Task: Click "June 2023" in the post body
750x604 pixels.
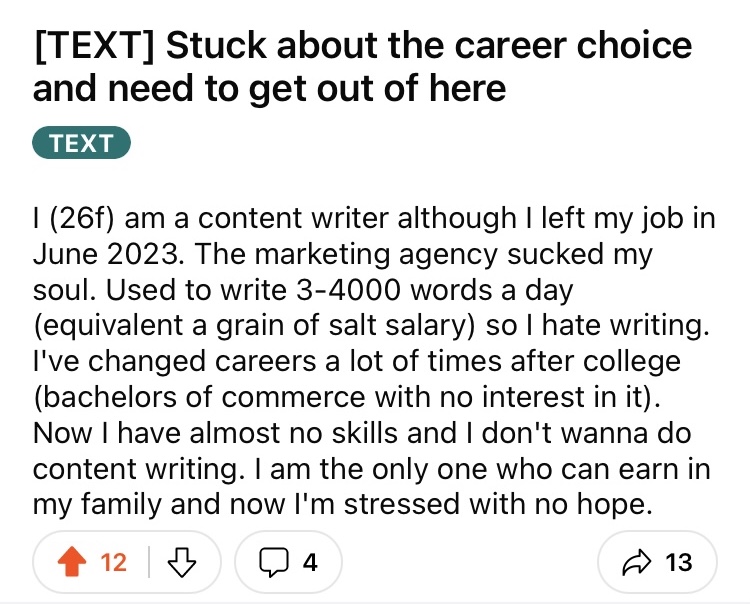Action: [x=108, y=253]
